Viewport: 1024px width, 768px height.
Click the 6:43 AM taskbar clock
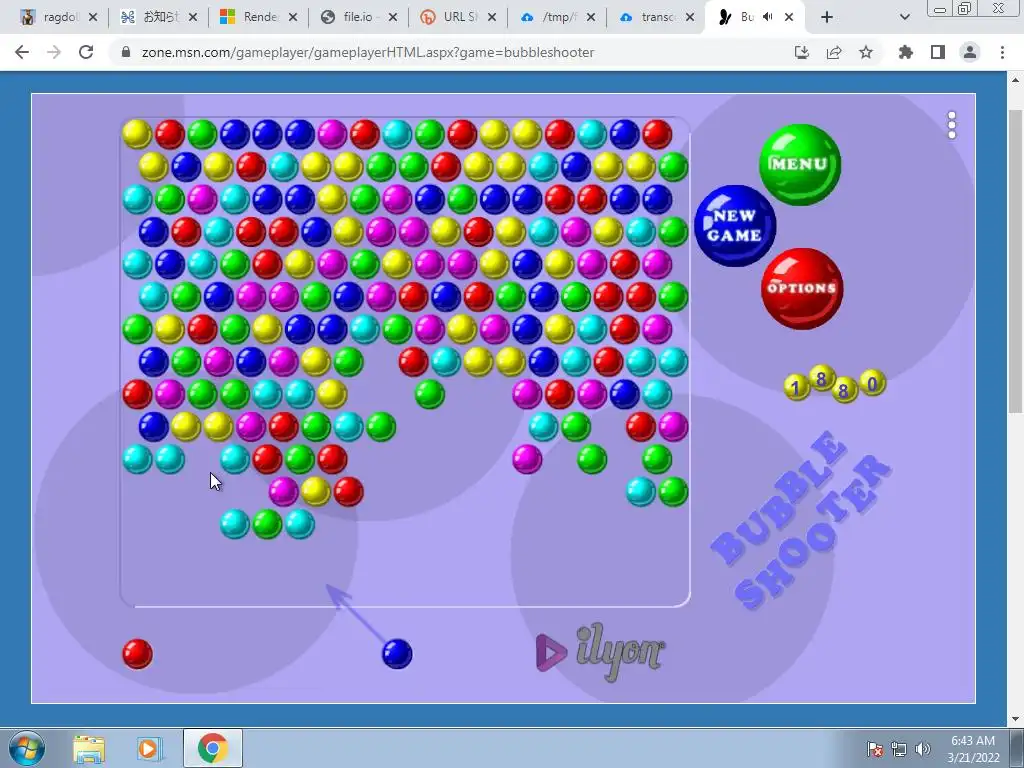tap(973, 749)
